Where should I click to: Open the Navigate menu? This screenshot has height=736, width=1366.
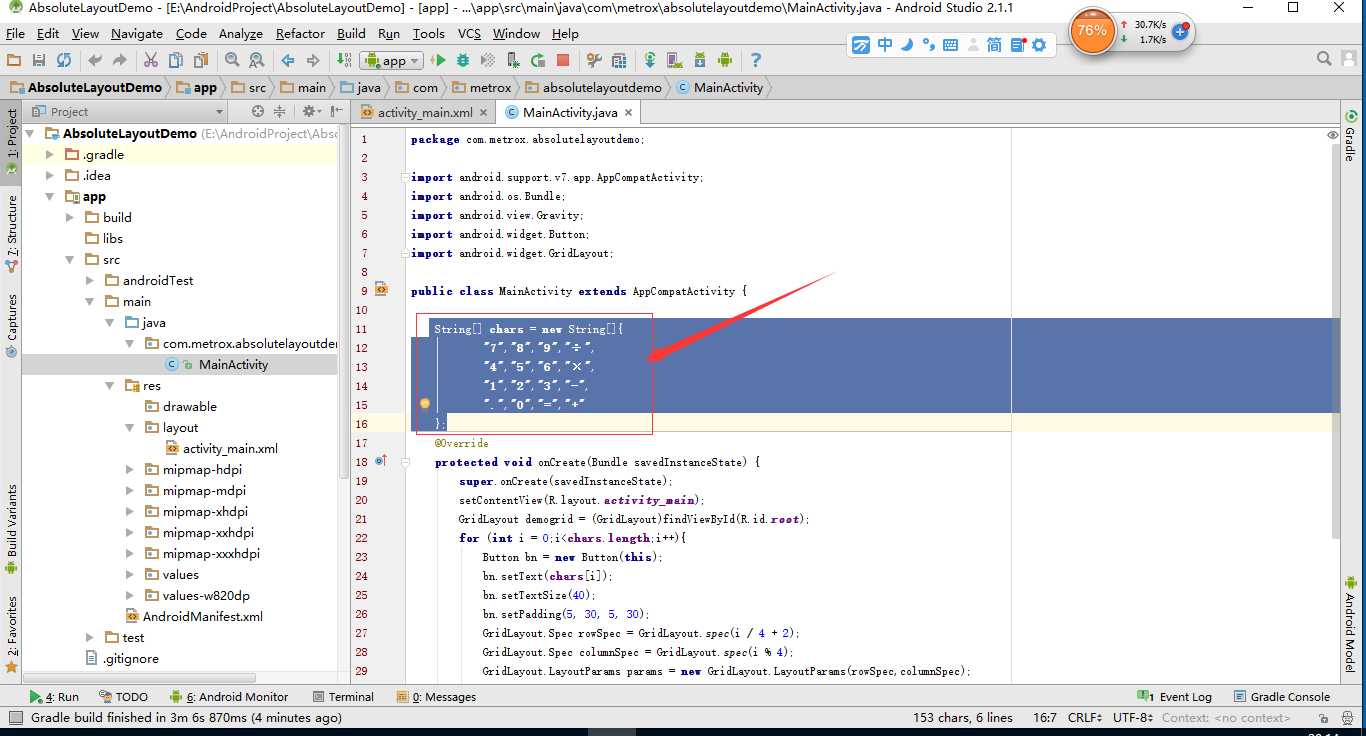(137, 33)
